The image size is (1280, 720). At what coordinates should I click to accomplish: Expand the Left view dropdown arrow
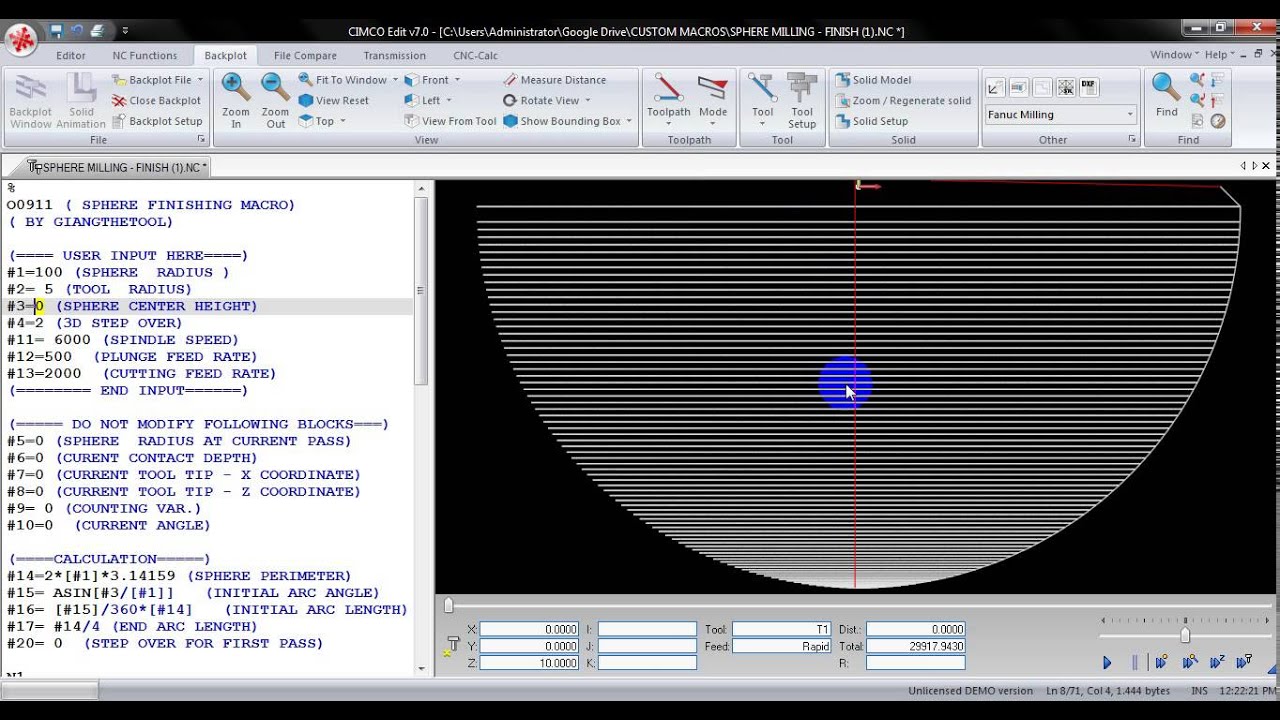point(448,100)
